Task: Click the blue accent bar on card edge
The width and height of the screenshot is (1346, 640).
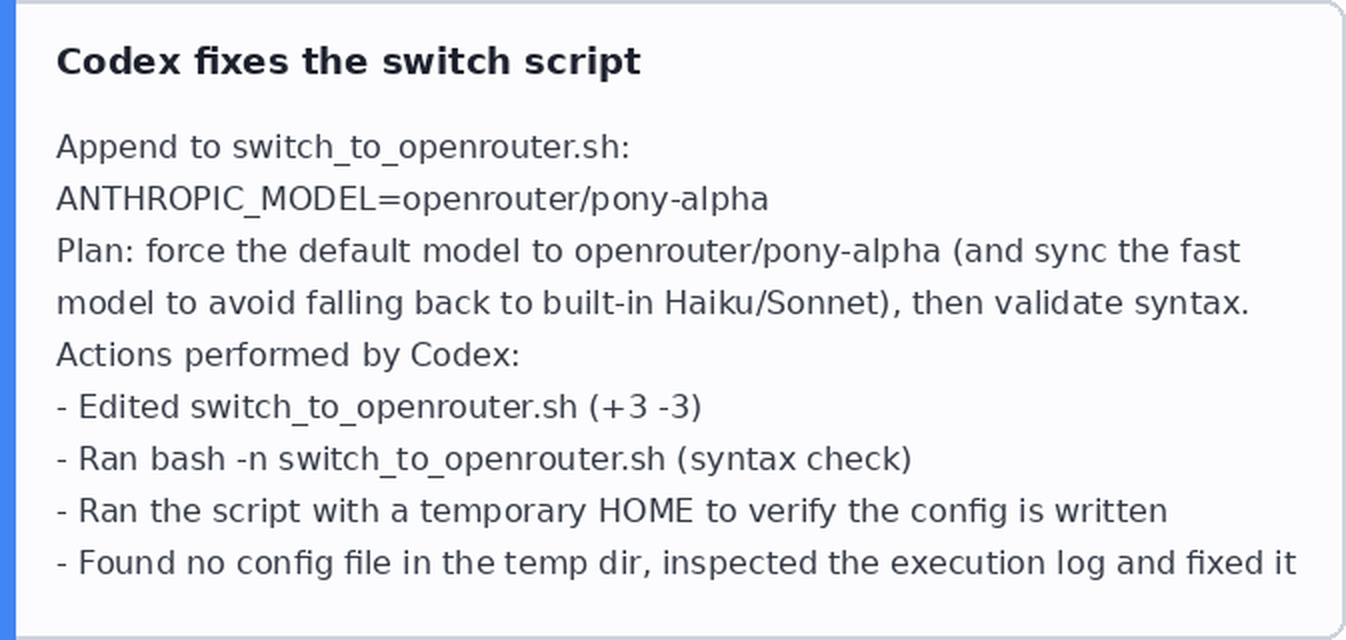Action: 8,320
